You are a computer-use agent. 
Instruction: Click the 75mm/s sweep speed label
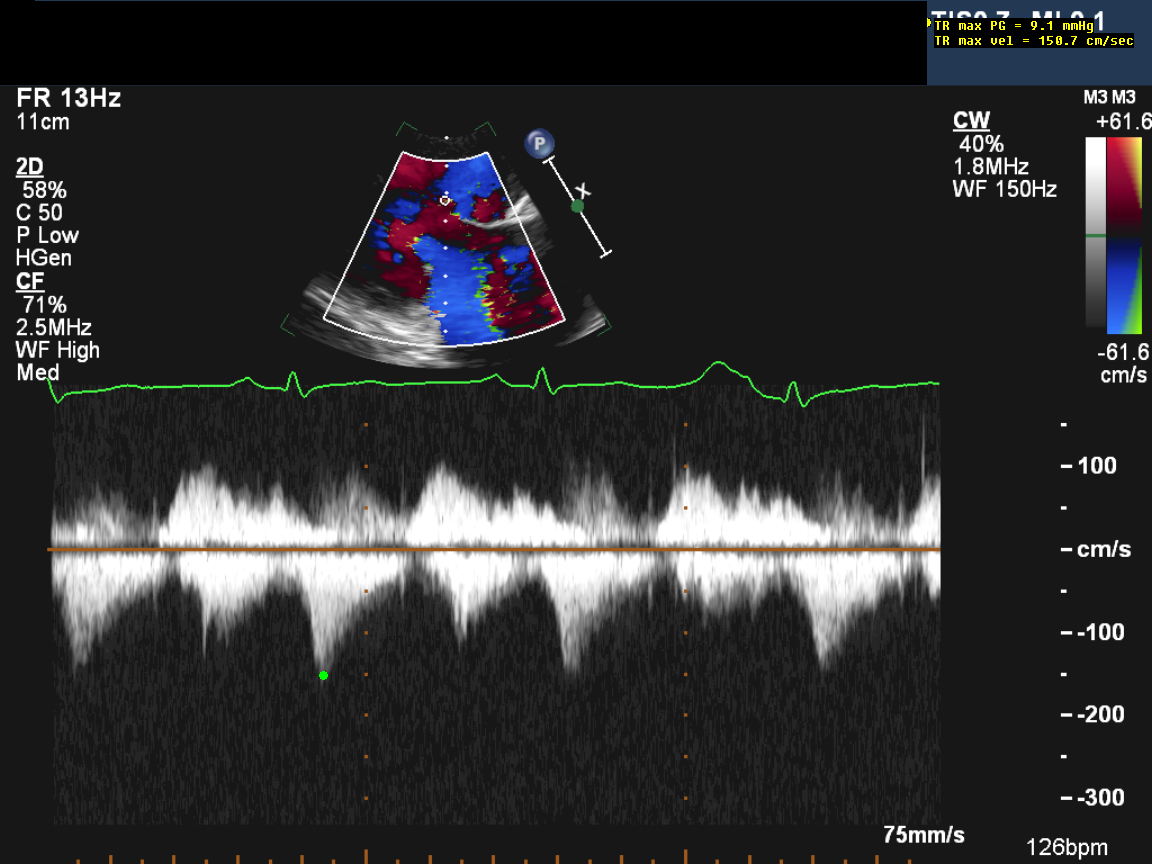[x=924, y=834]
